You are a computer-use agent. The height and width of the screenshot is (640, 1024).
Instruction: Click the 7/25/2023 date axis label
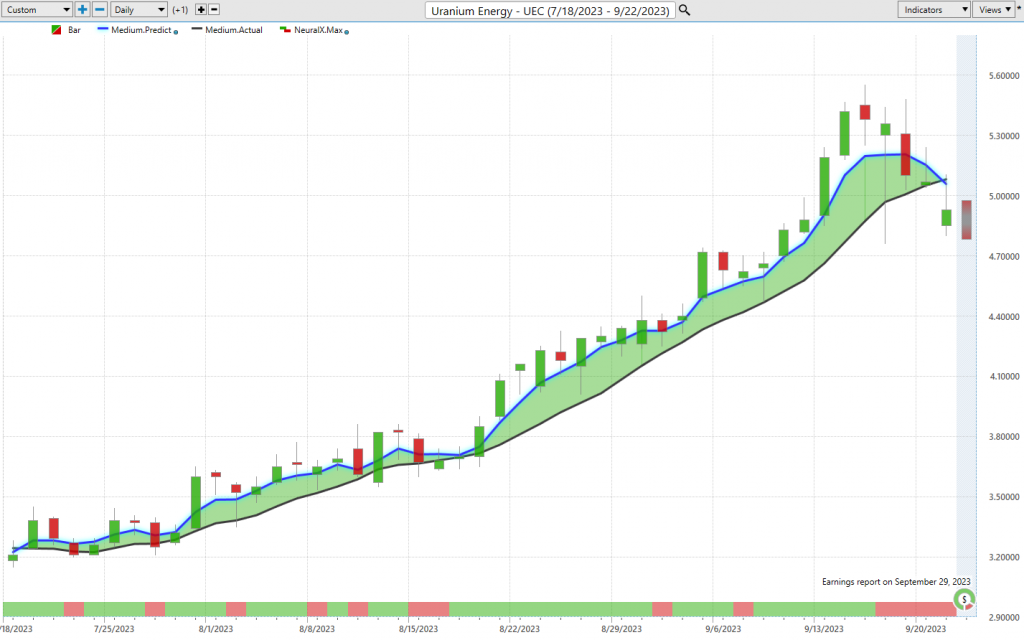click(114, 629)
